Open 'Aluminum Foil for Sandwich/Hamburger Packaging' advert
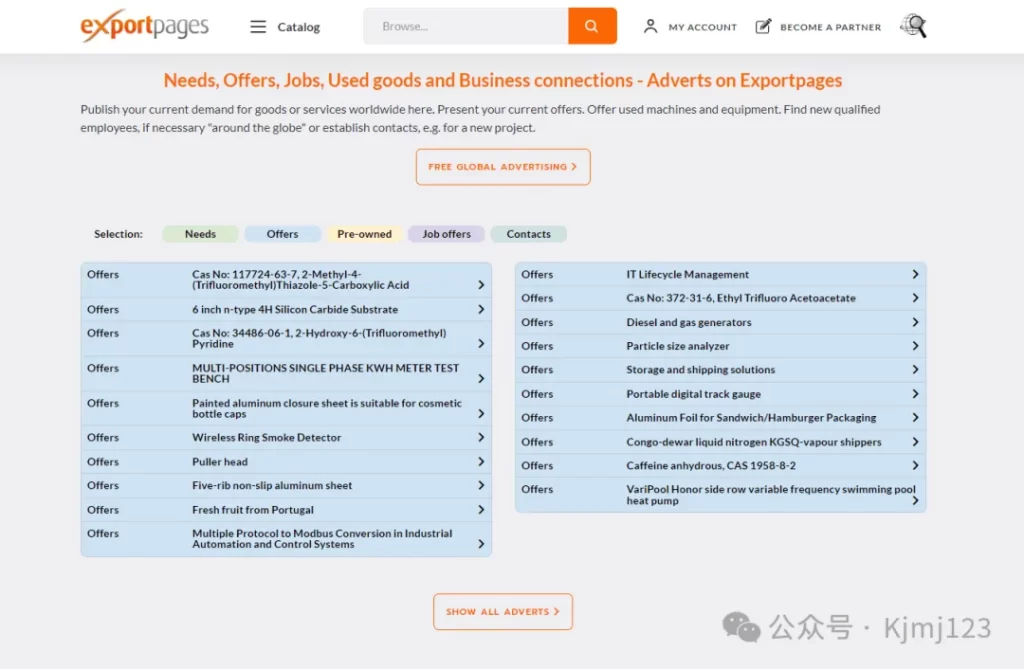This screenshot has height=669, width=1024. [751, 417]
